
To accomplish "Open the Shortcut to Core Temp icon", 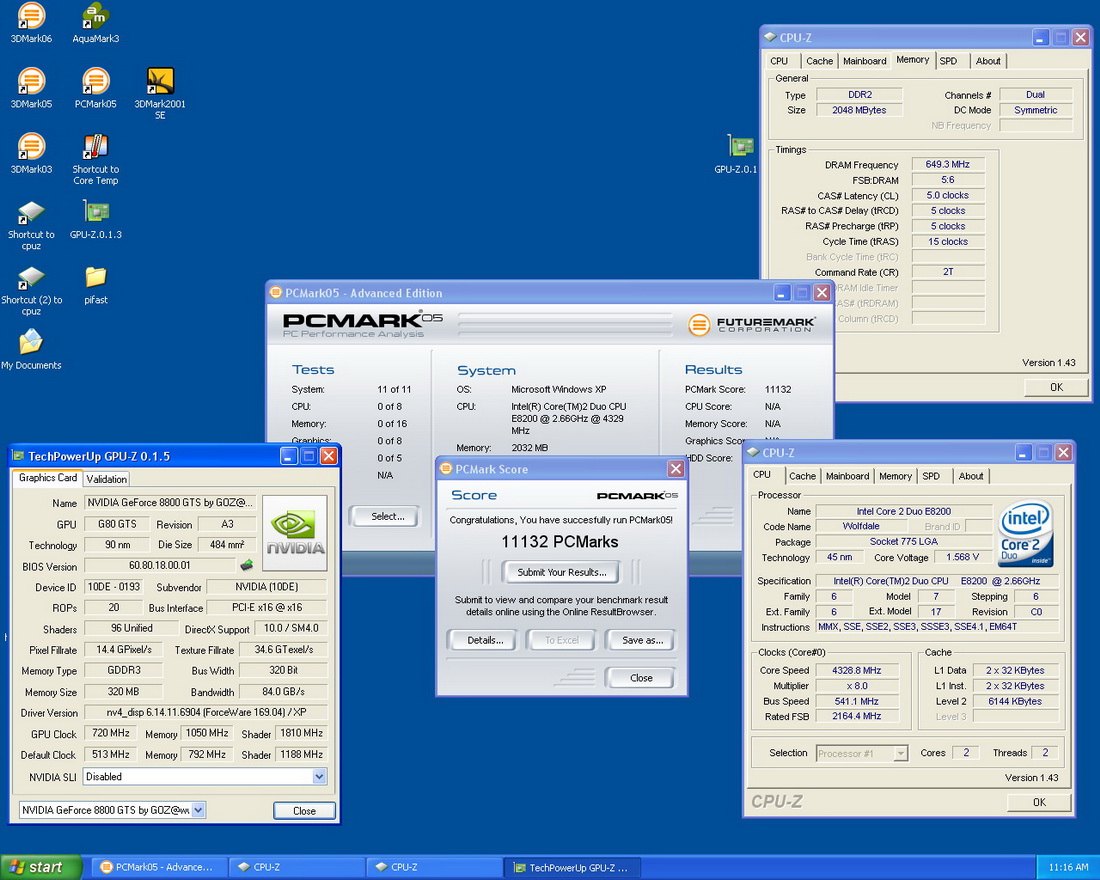I will click(x=95, y=159).
